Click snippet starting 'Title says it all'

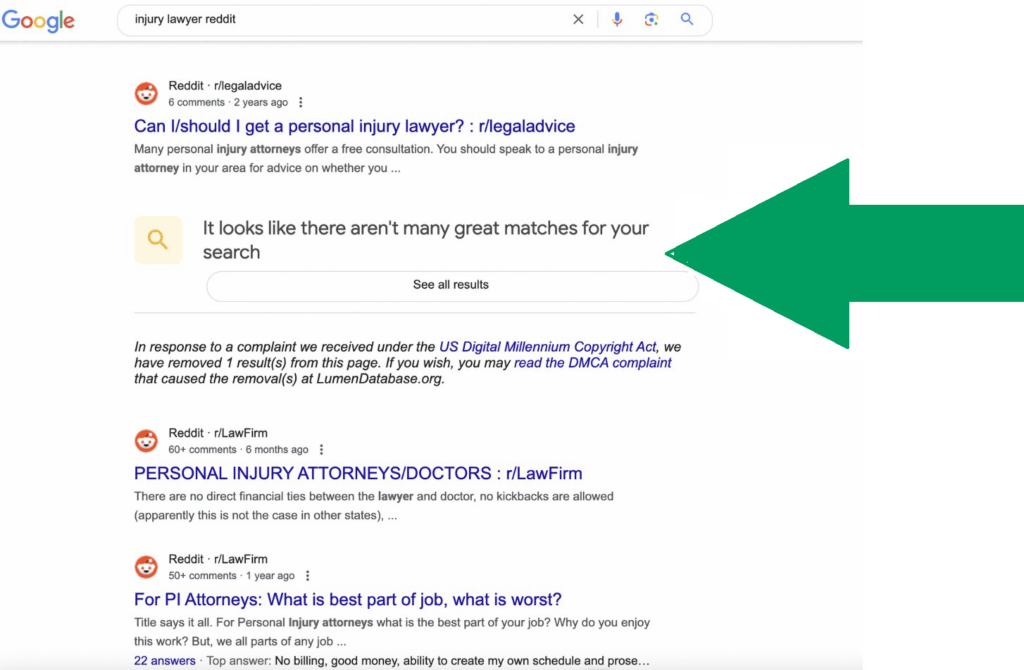click(392, 632)
